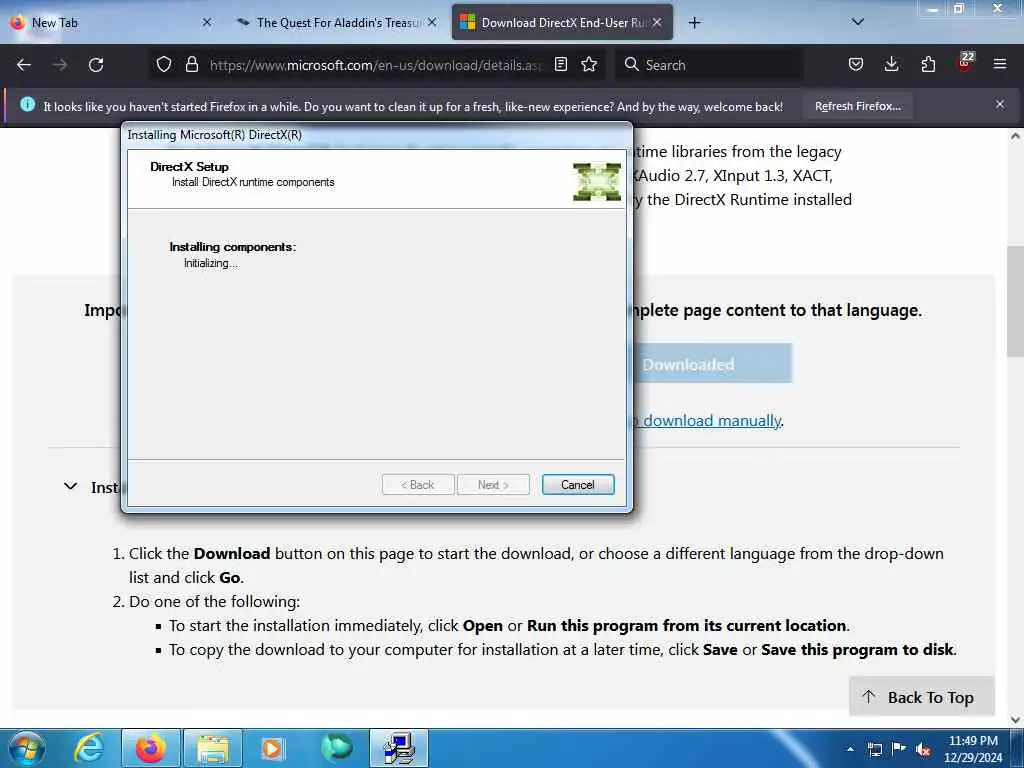Click the Firefox forward arrow

60,65
